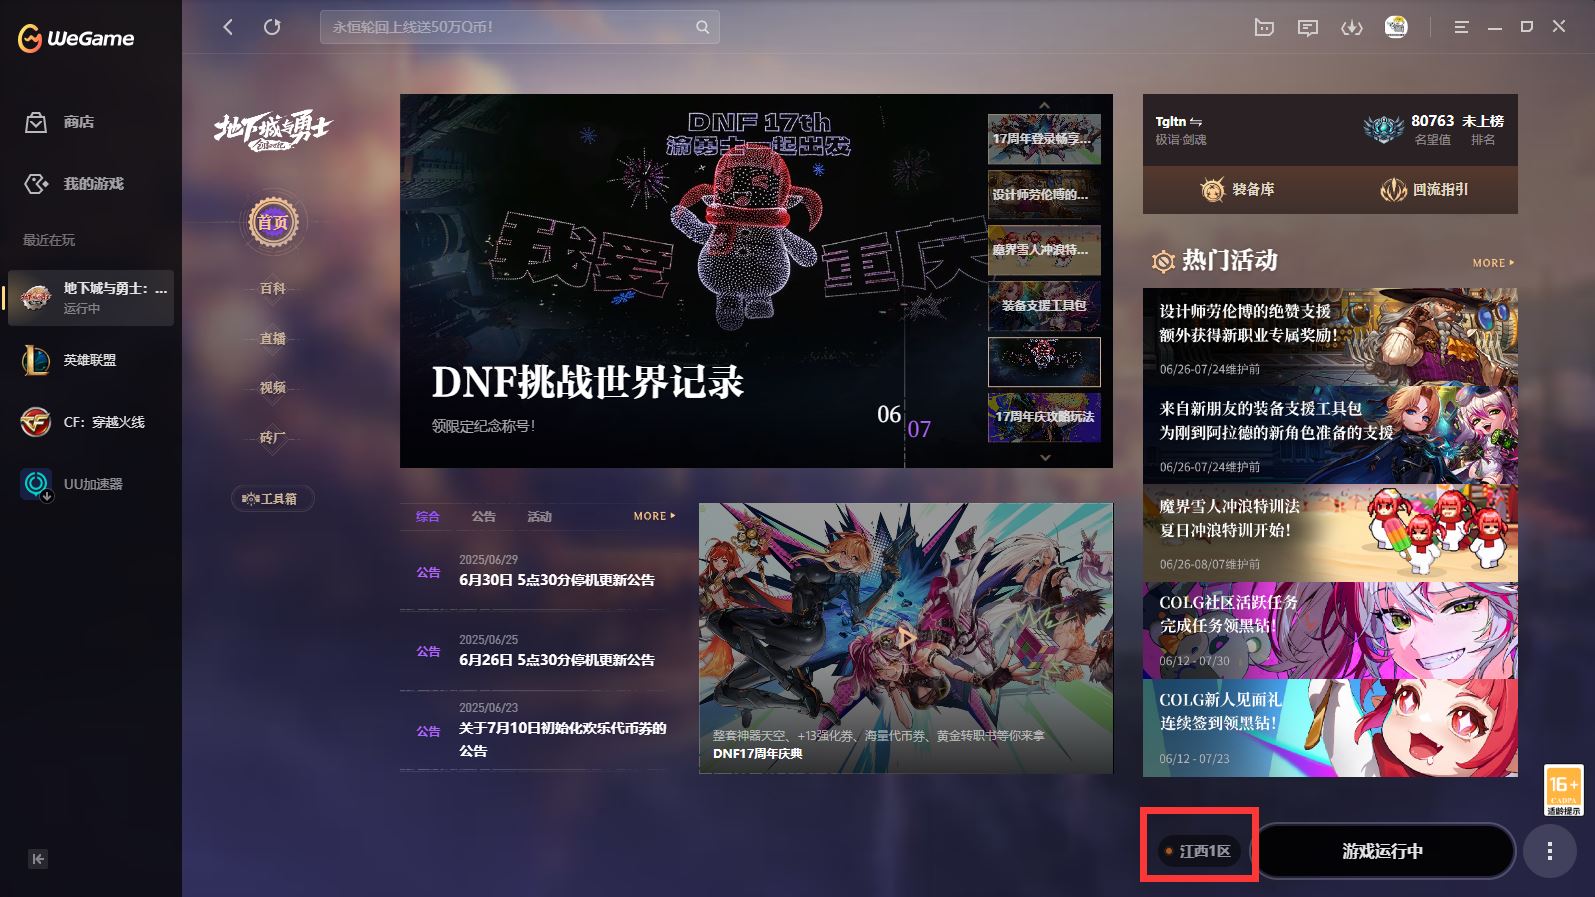Switch to the 公告 news tab

[483, 516]
